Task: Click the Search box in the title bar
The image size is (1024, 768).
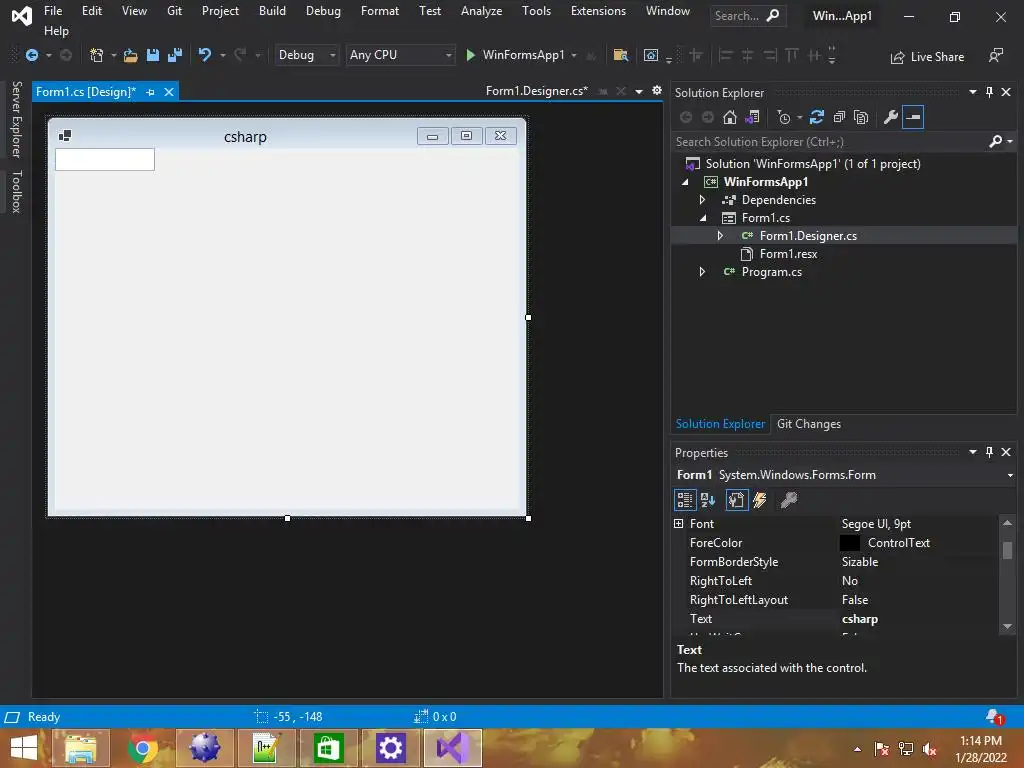Action: 748,16
